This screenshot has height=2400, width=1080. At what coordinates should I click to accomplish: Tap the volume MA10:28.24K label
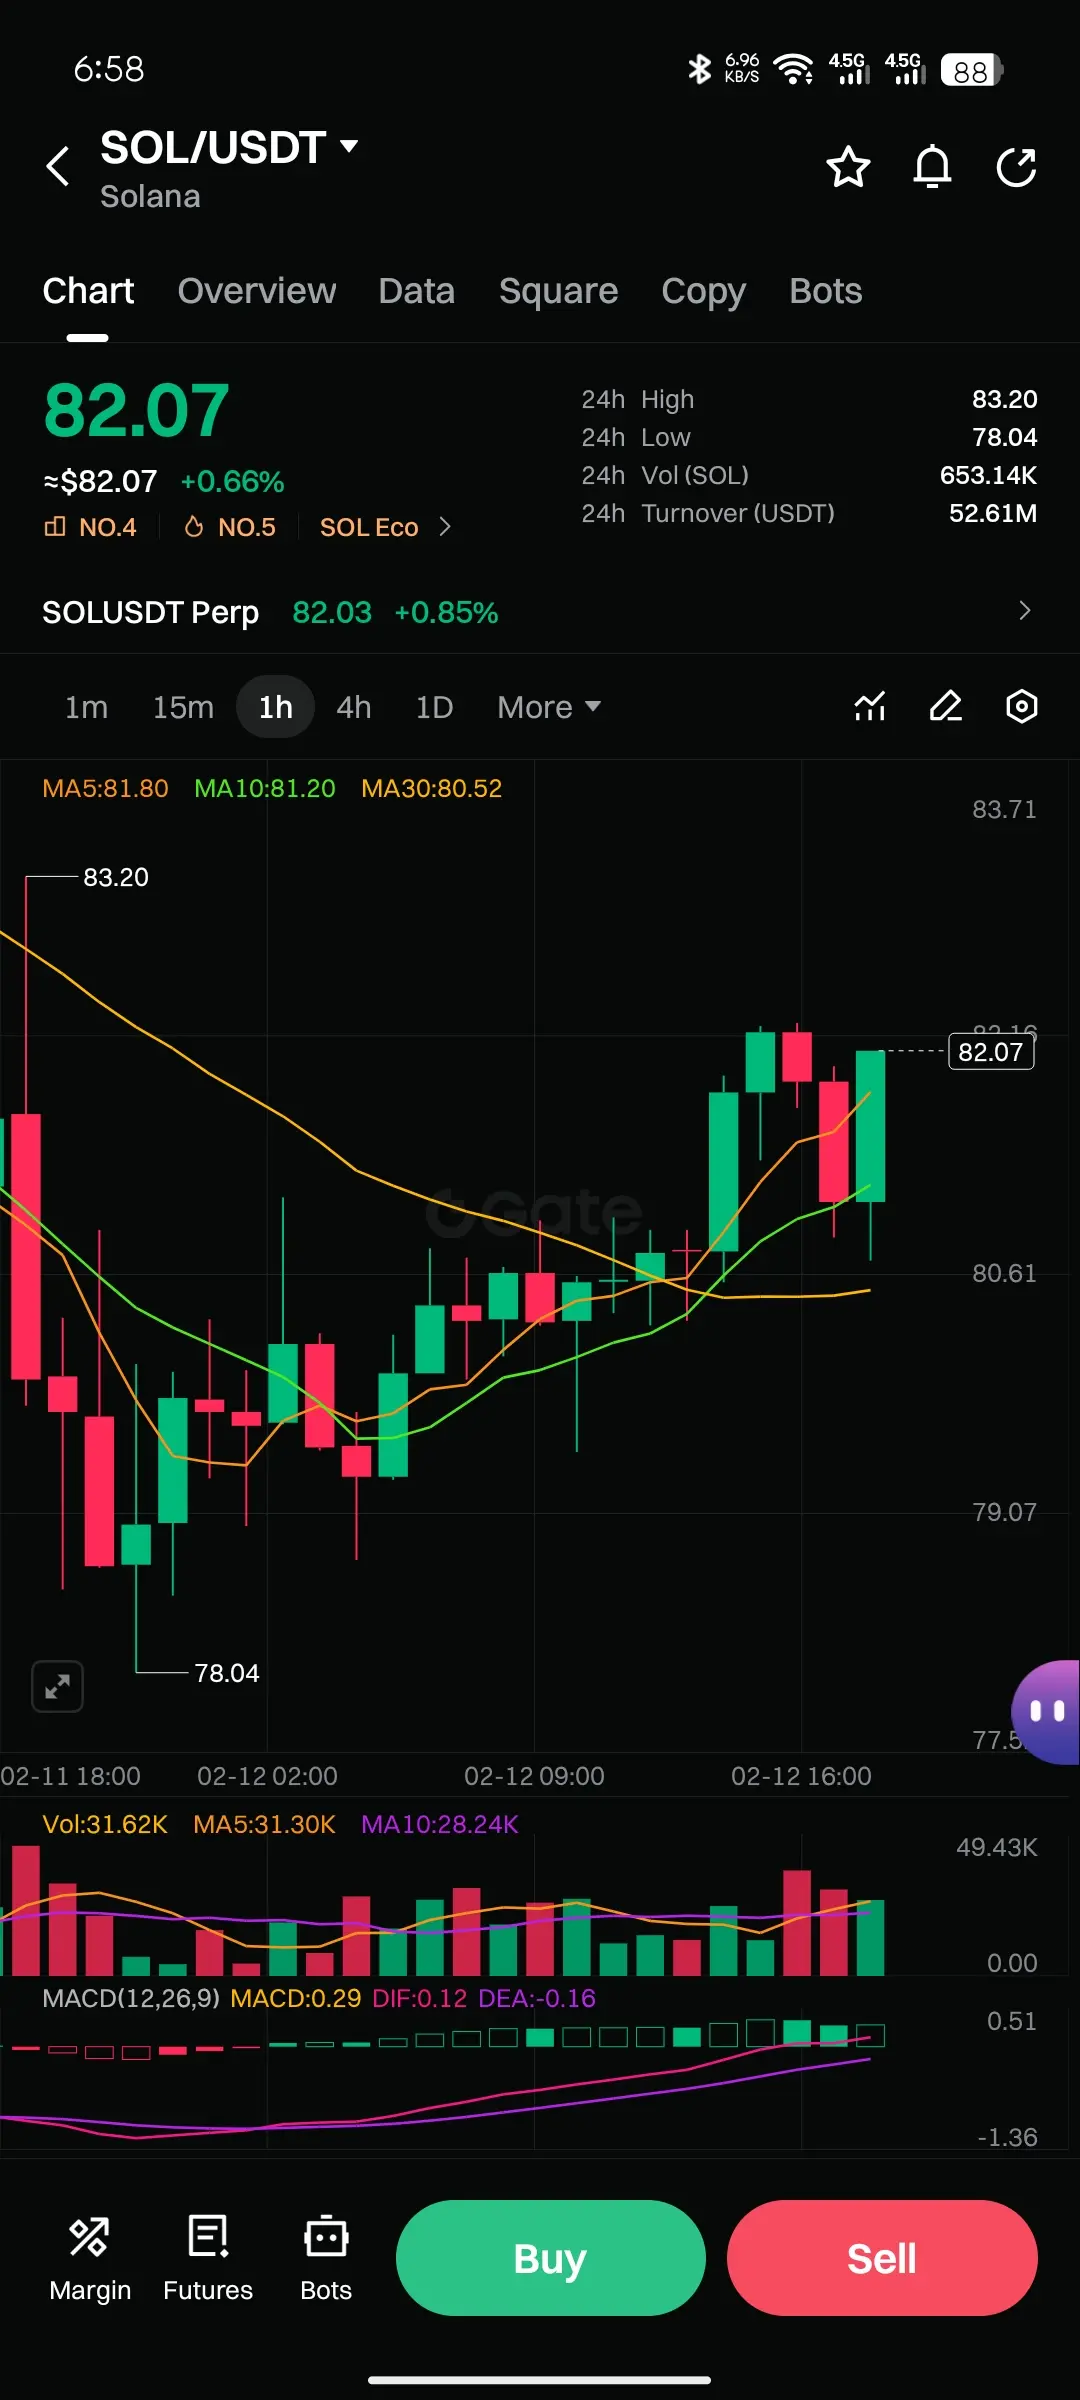click(440, 1824)
